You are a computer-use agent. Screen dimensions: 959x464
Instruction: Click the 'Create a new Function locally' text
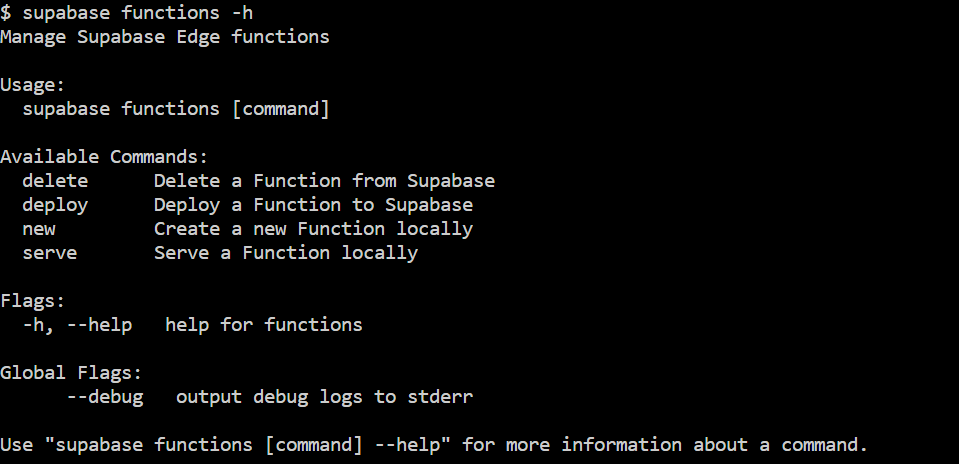click(313, 229)
